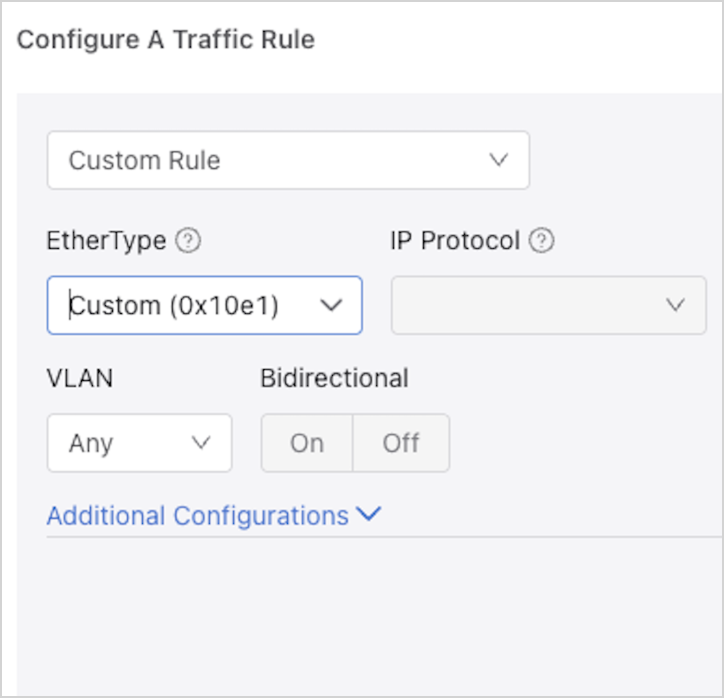This screenshot has height=698, width=724.
Task: Open the VLAN dropdown showing Any
Action: [139, 442]
